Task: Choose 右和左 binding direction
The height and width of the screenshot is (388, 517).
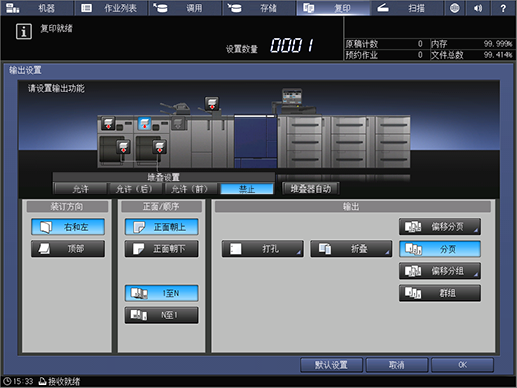Action: click(68, 227)
